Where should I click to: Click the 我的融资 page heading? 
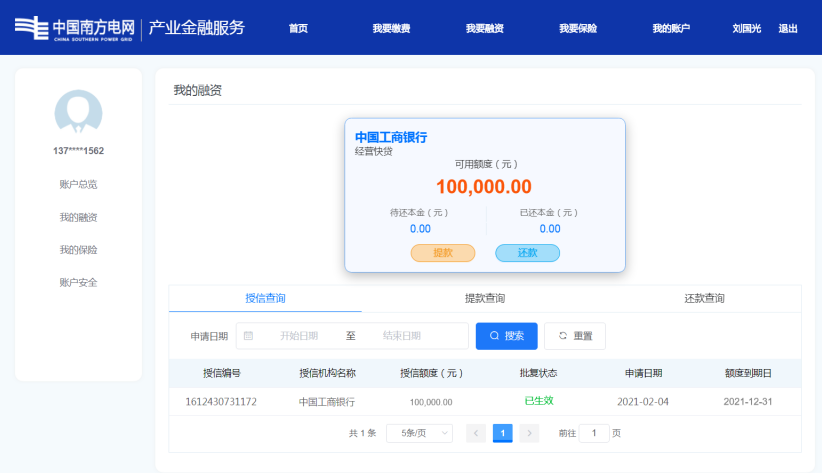197,90
